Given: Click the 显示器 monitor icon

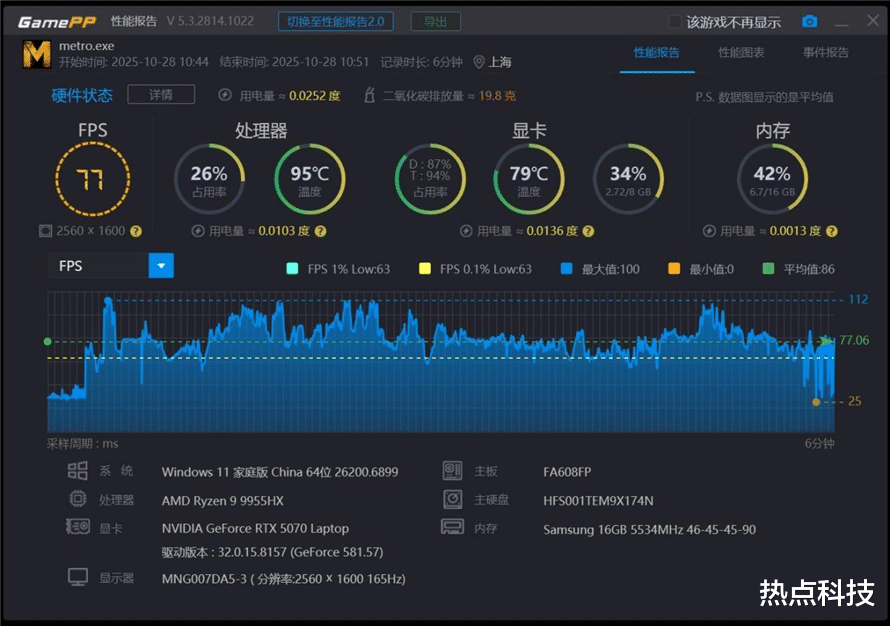Looking at the screenshot, I should [78, 577].
